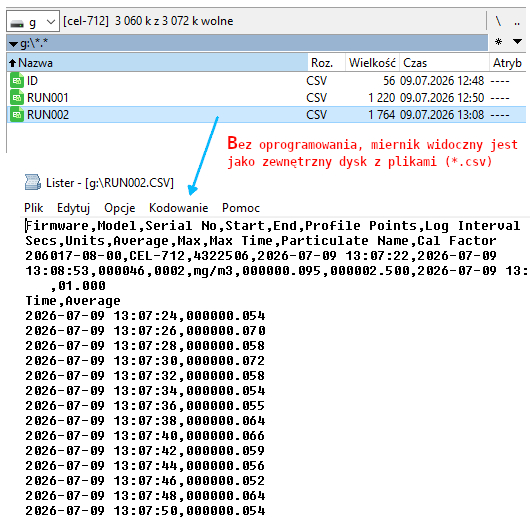
Task: Sort by the Wielkość size column header
Action: [372, 63]
